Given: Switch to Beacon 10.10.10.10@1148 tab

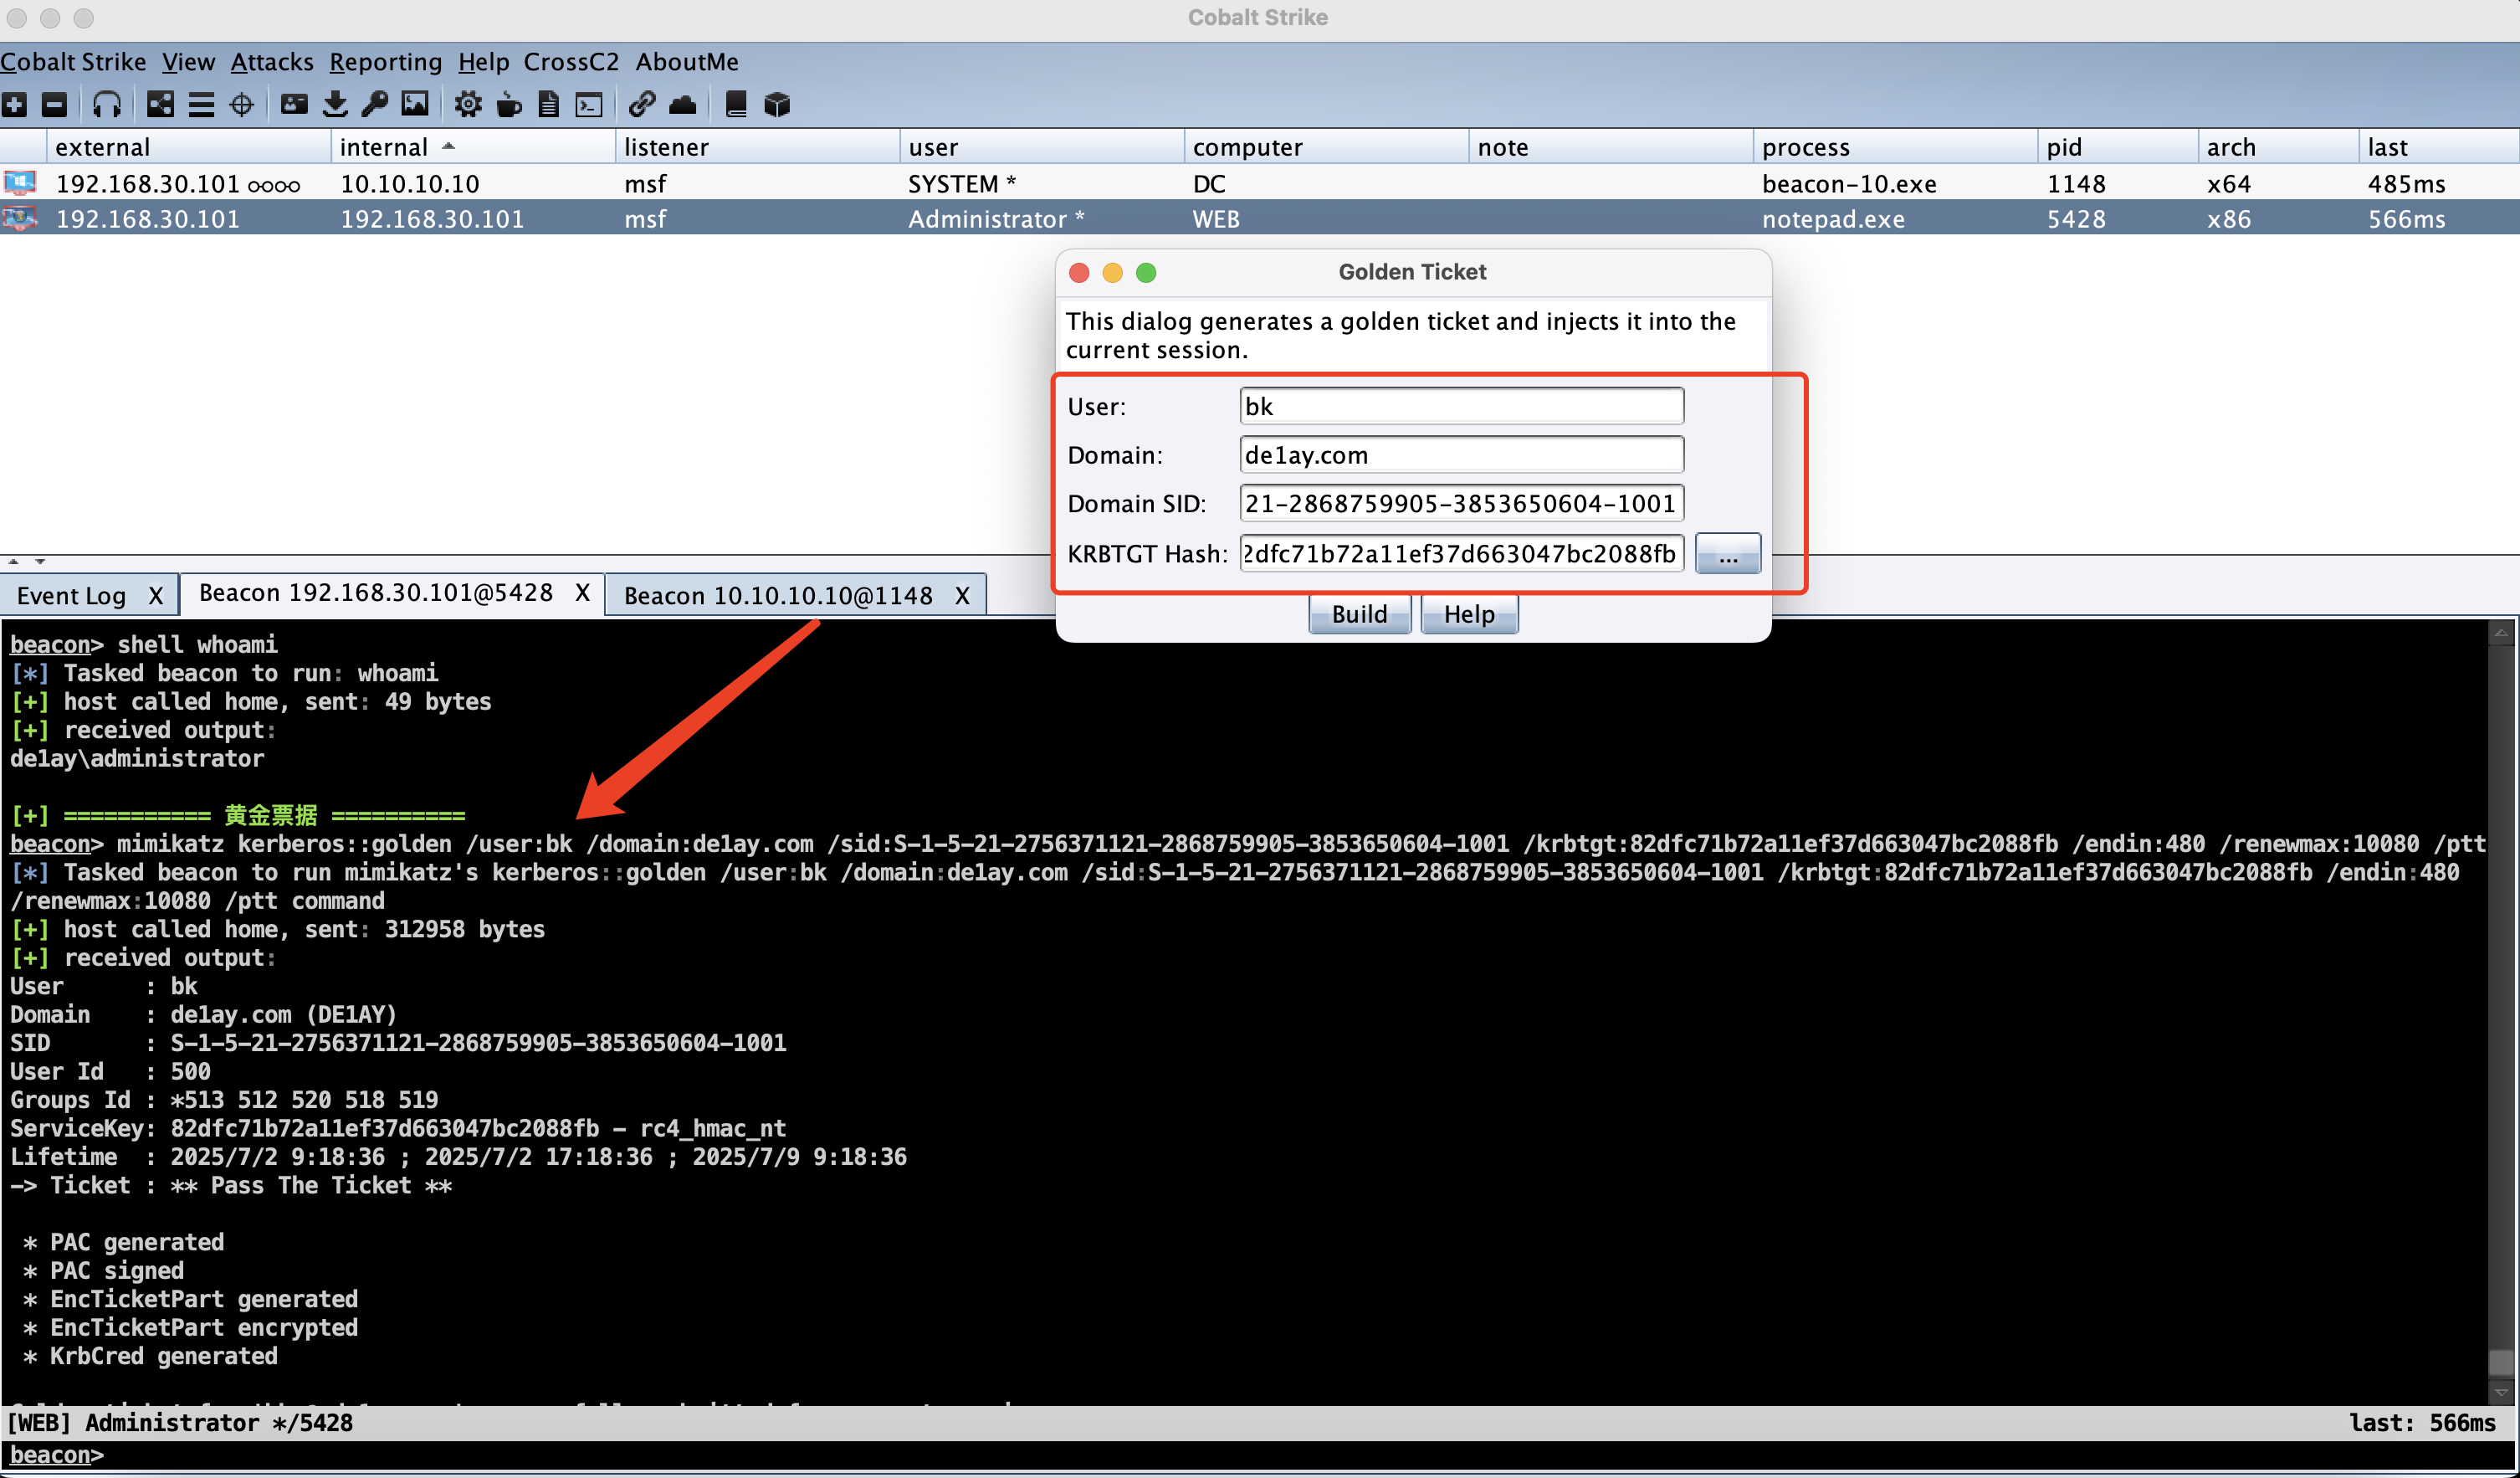Looking at the screenshot, I should coord(778,596).
